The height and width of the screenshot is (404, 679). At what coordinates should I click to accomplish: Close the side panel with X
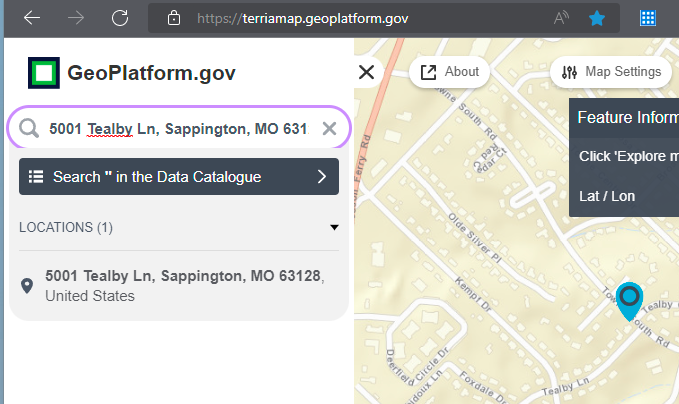[366, 72]
